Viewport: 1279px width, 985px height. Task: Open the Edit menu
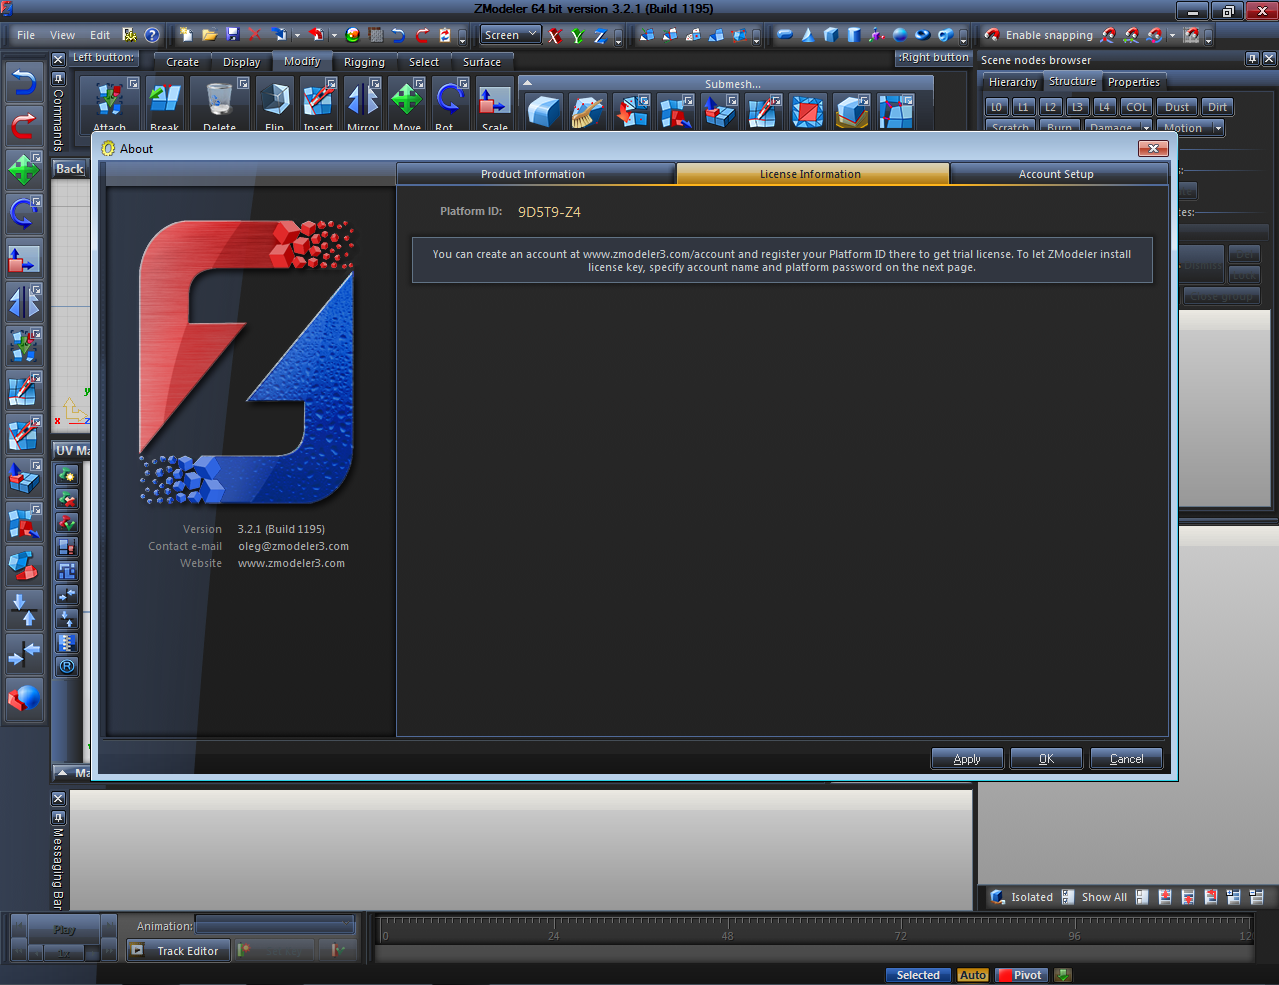pos(100,35)
